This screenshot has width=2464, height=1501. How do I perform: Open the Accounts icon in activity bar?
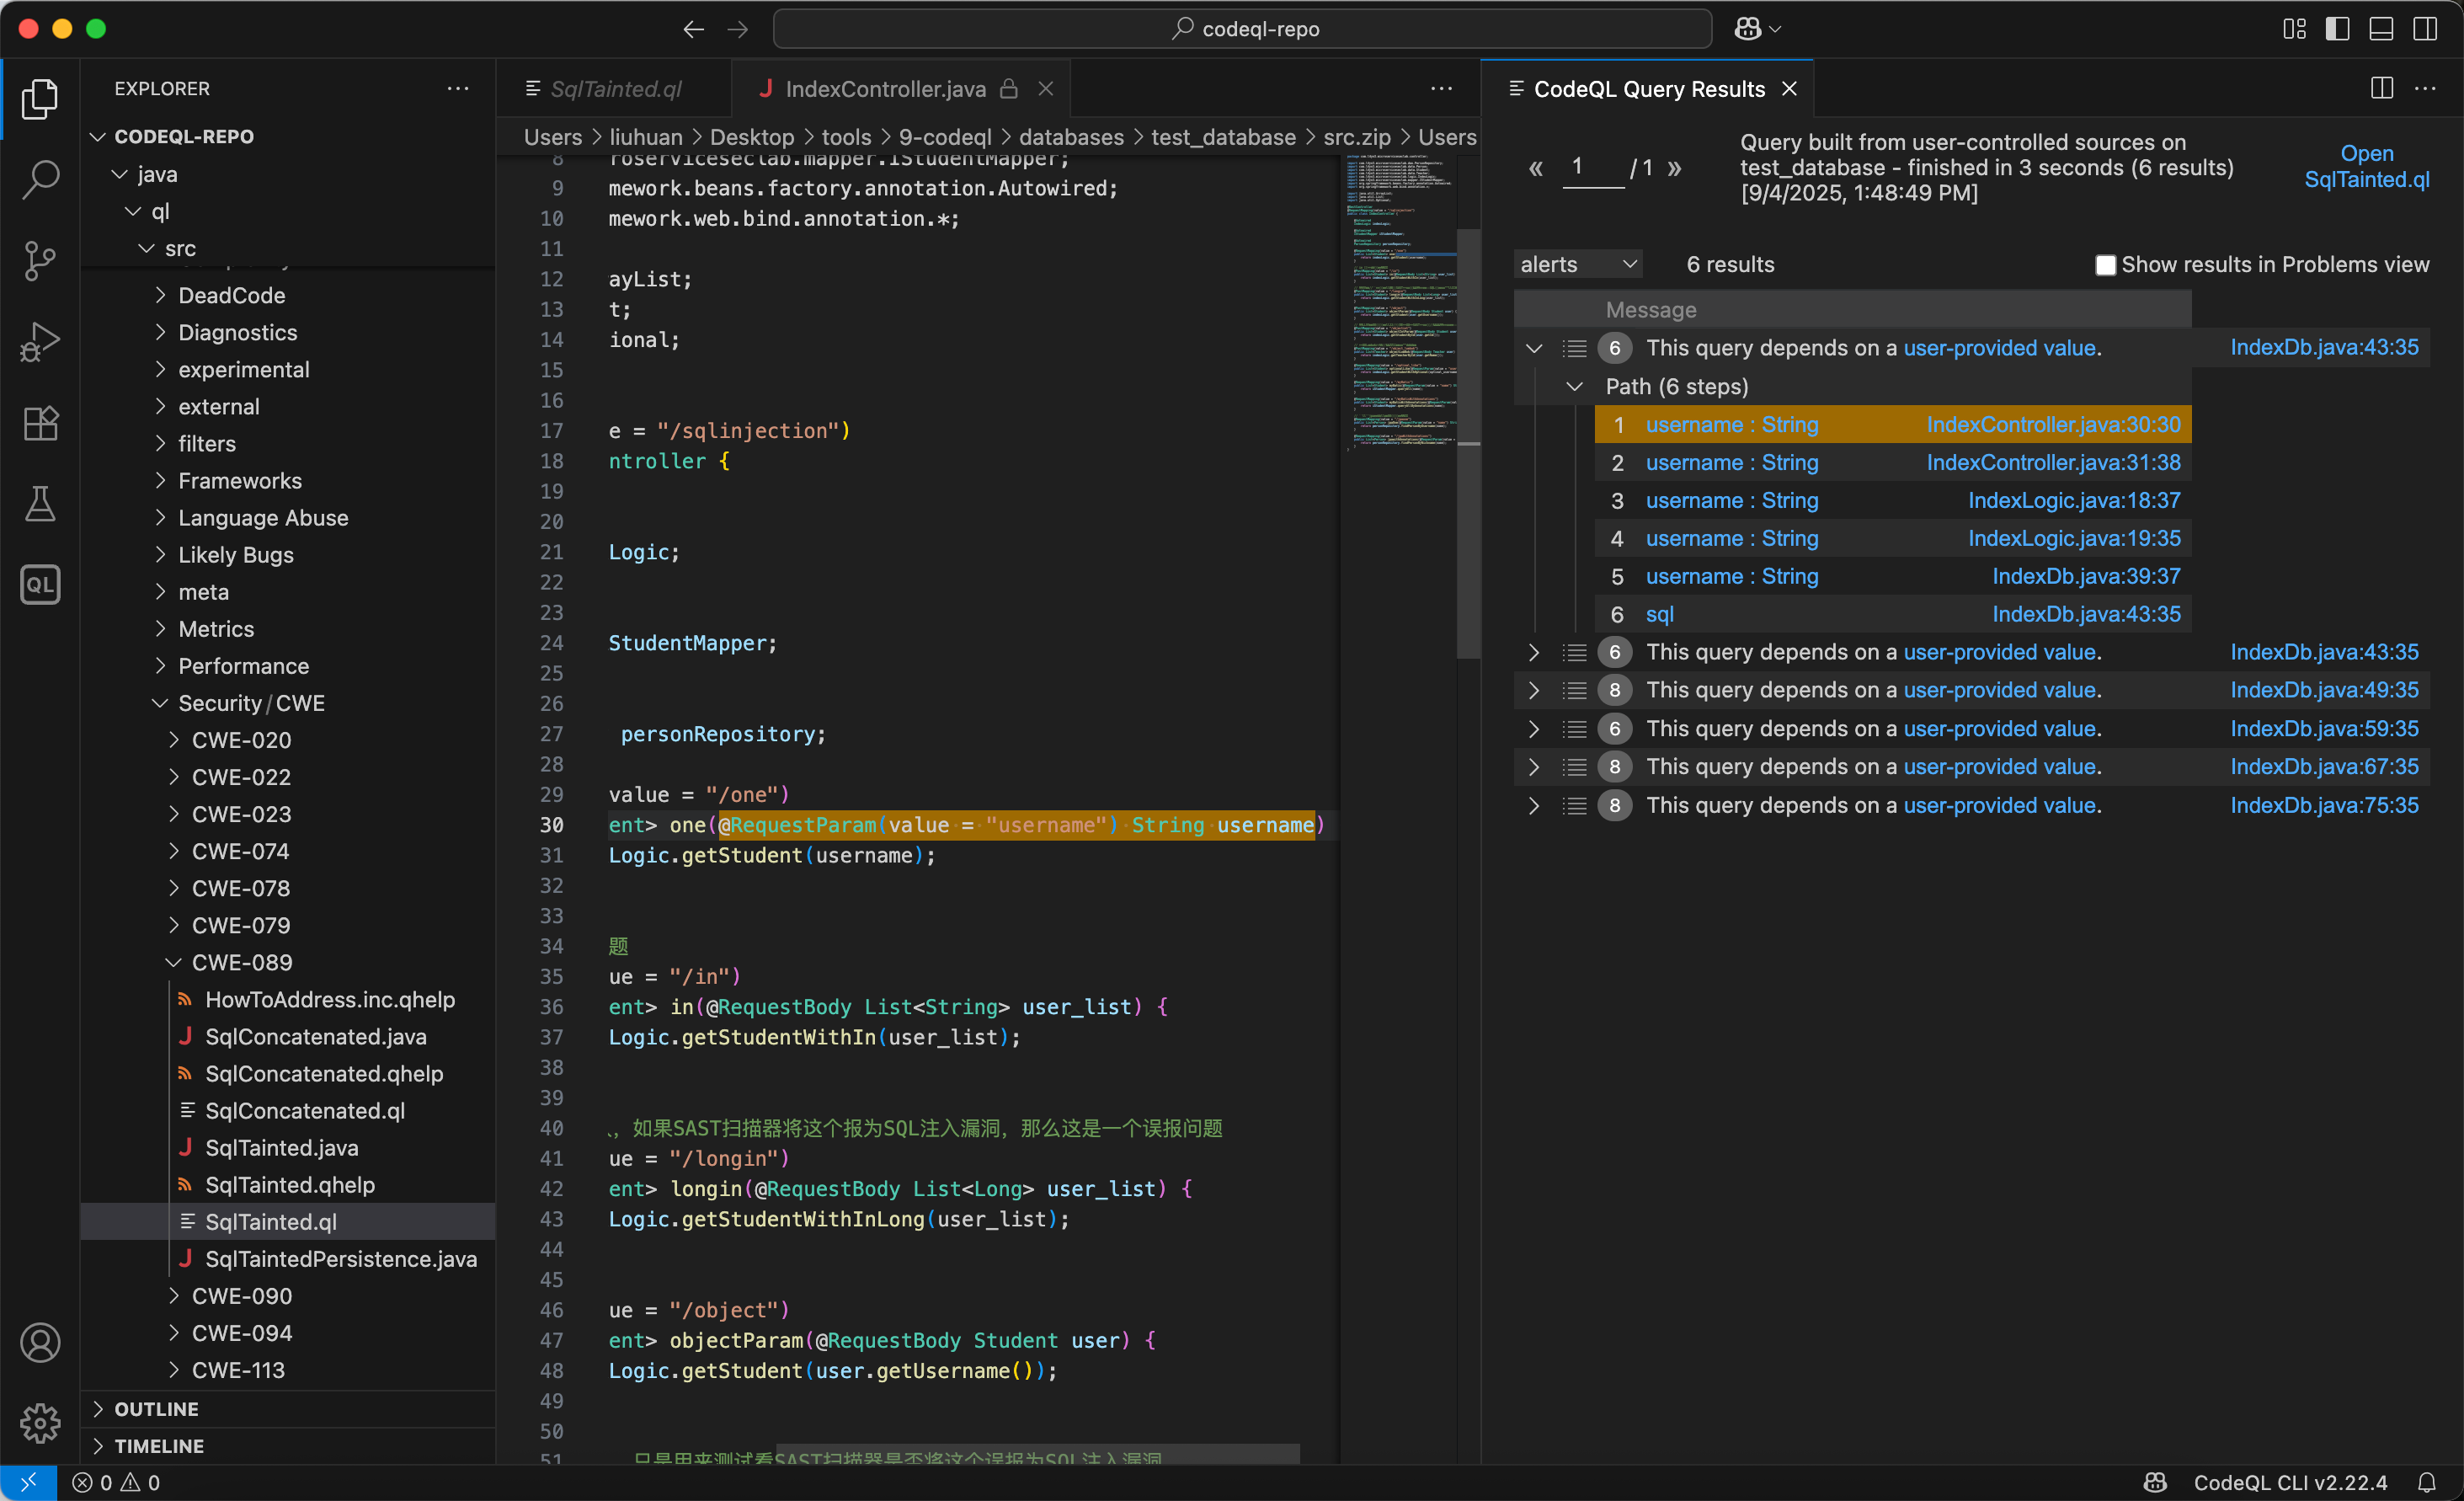[x=40, y=1342]
